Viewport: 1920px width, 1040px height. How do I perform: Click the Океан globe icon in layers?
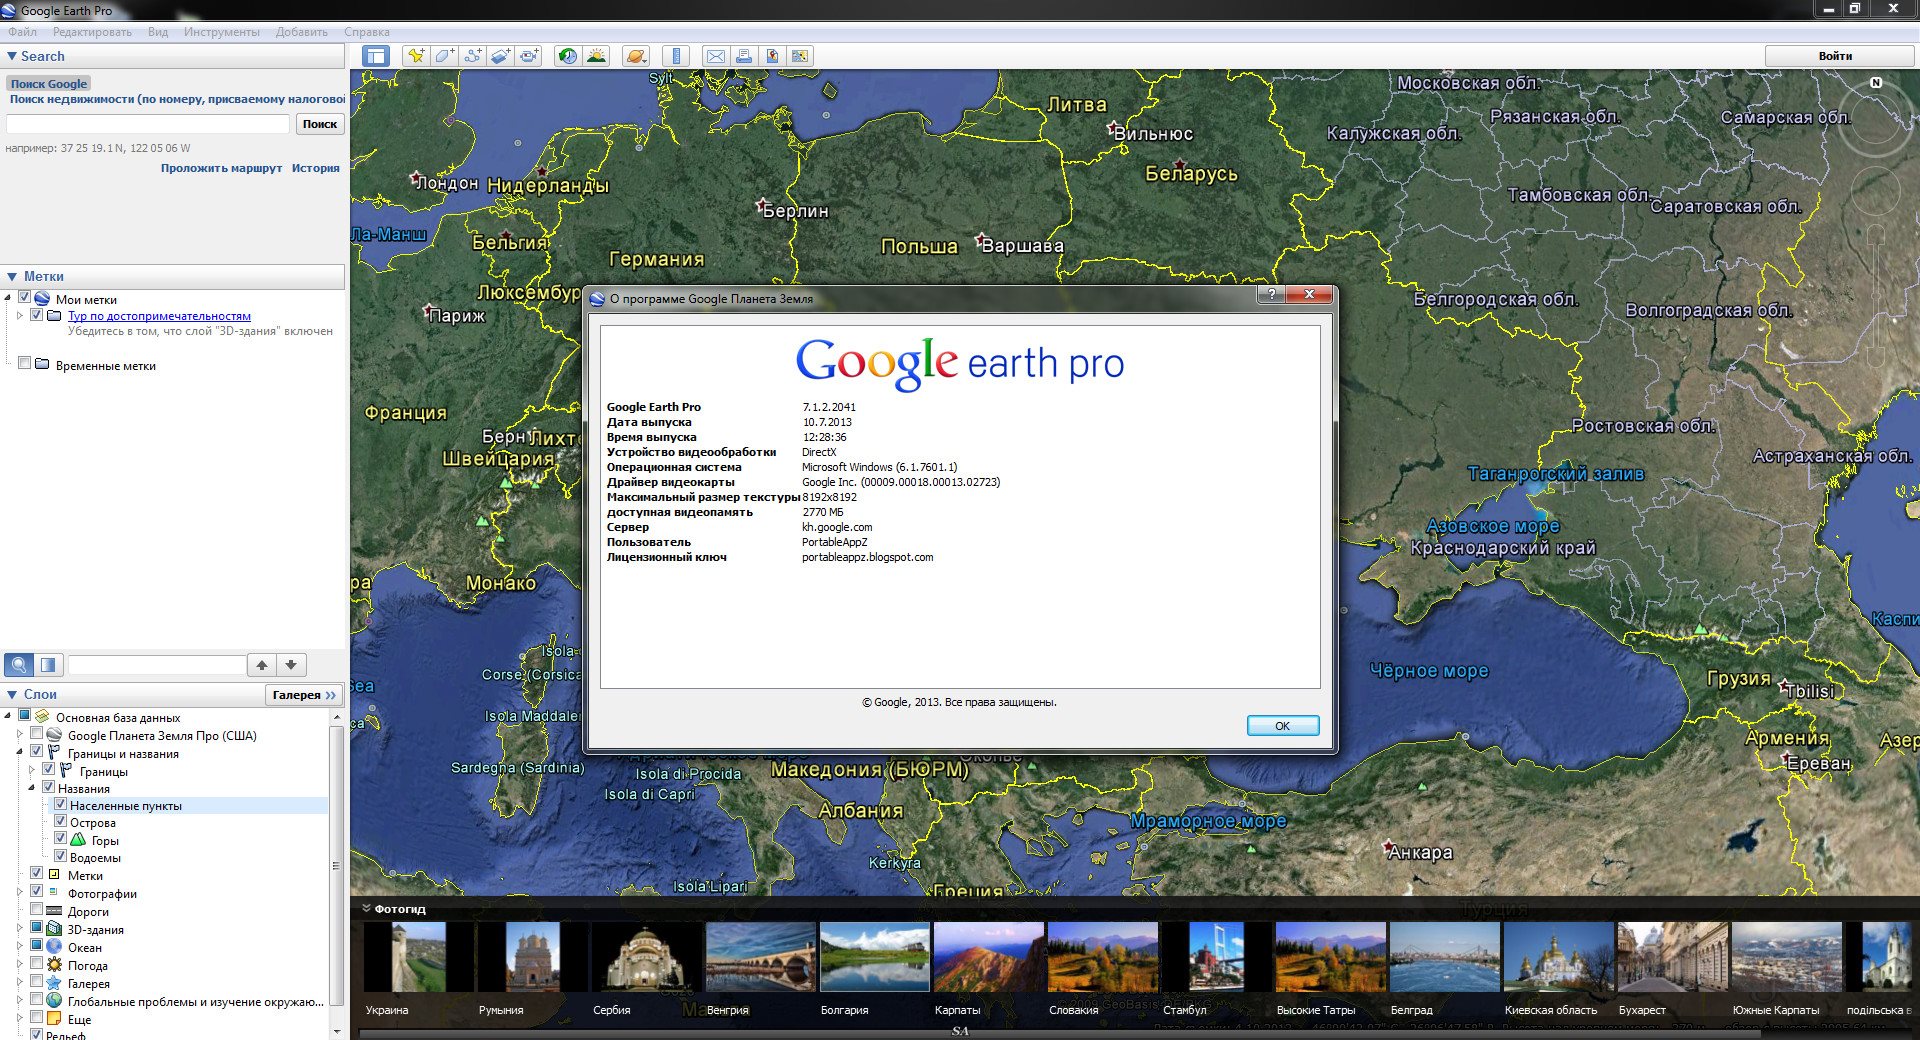55,947
